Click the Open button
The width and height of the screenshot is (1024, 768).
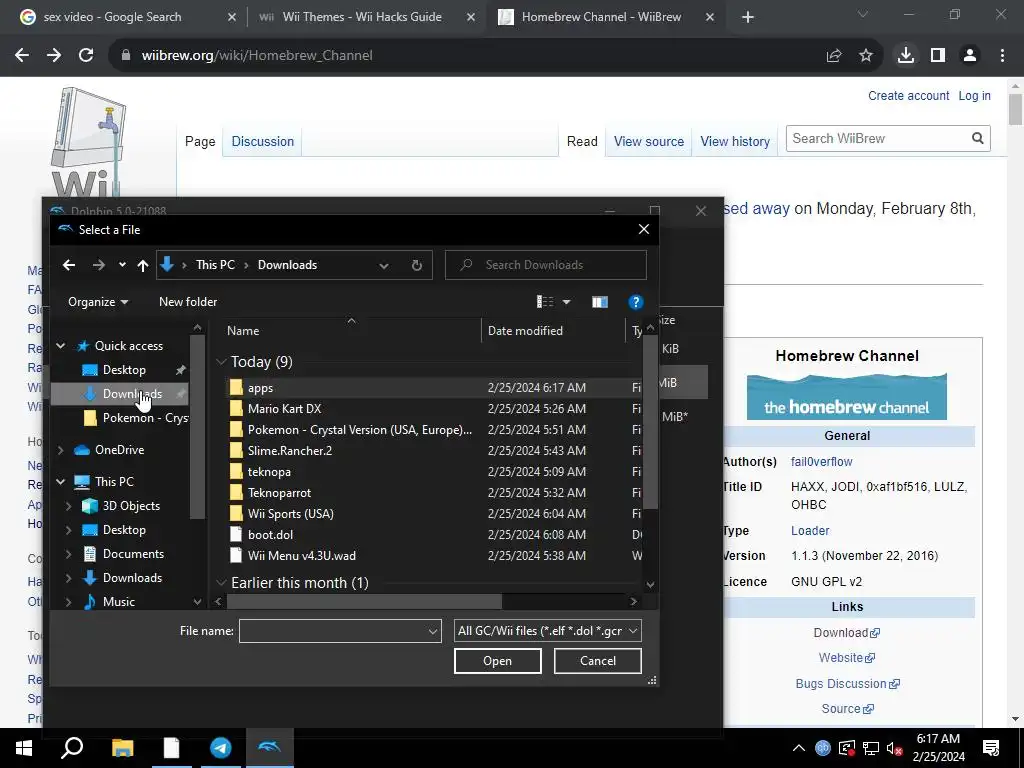498,661
